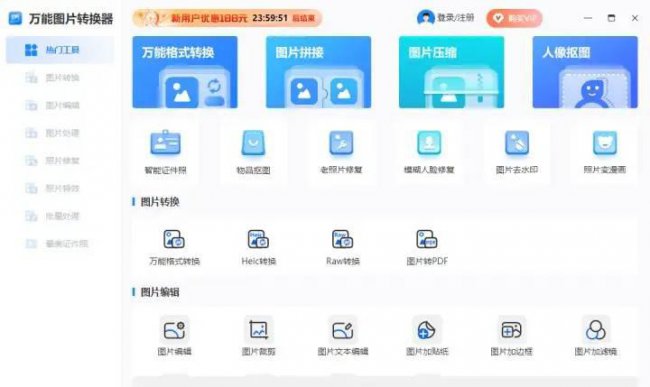
Task: Click the VIP purchase button
Action: point(514,18)
